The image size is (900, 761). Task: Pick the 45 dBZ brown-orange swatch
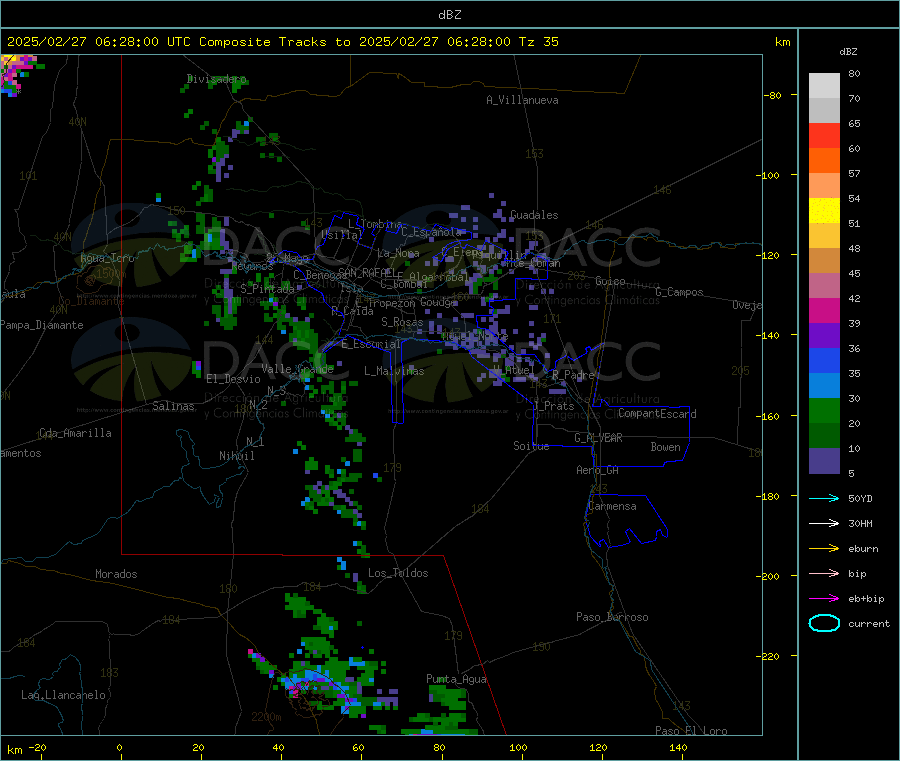pos(824,261)
